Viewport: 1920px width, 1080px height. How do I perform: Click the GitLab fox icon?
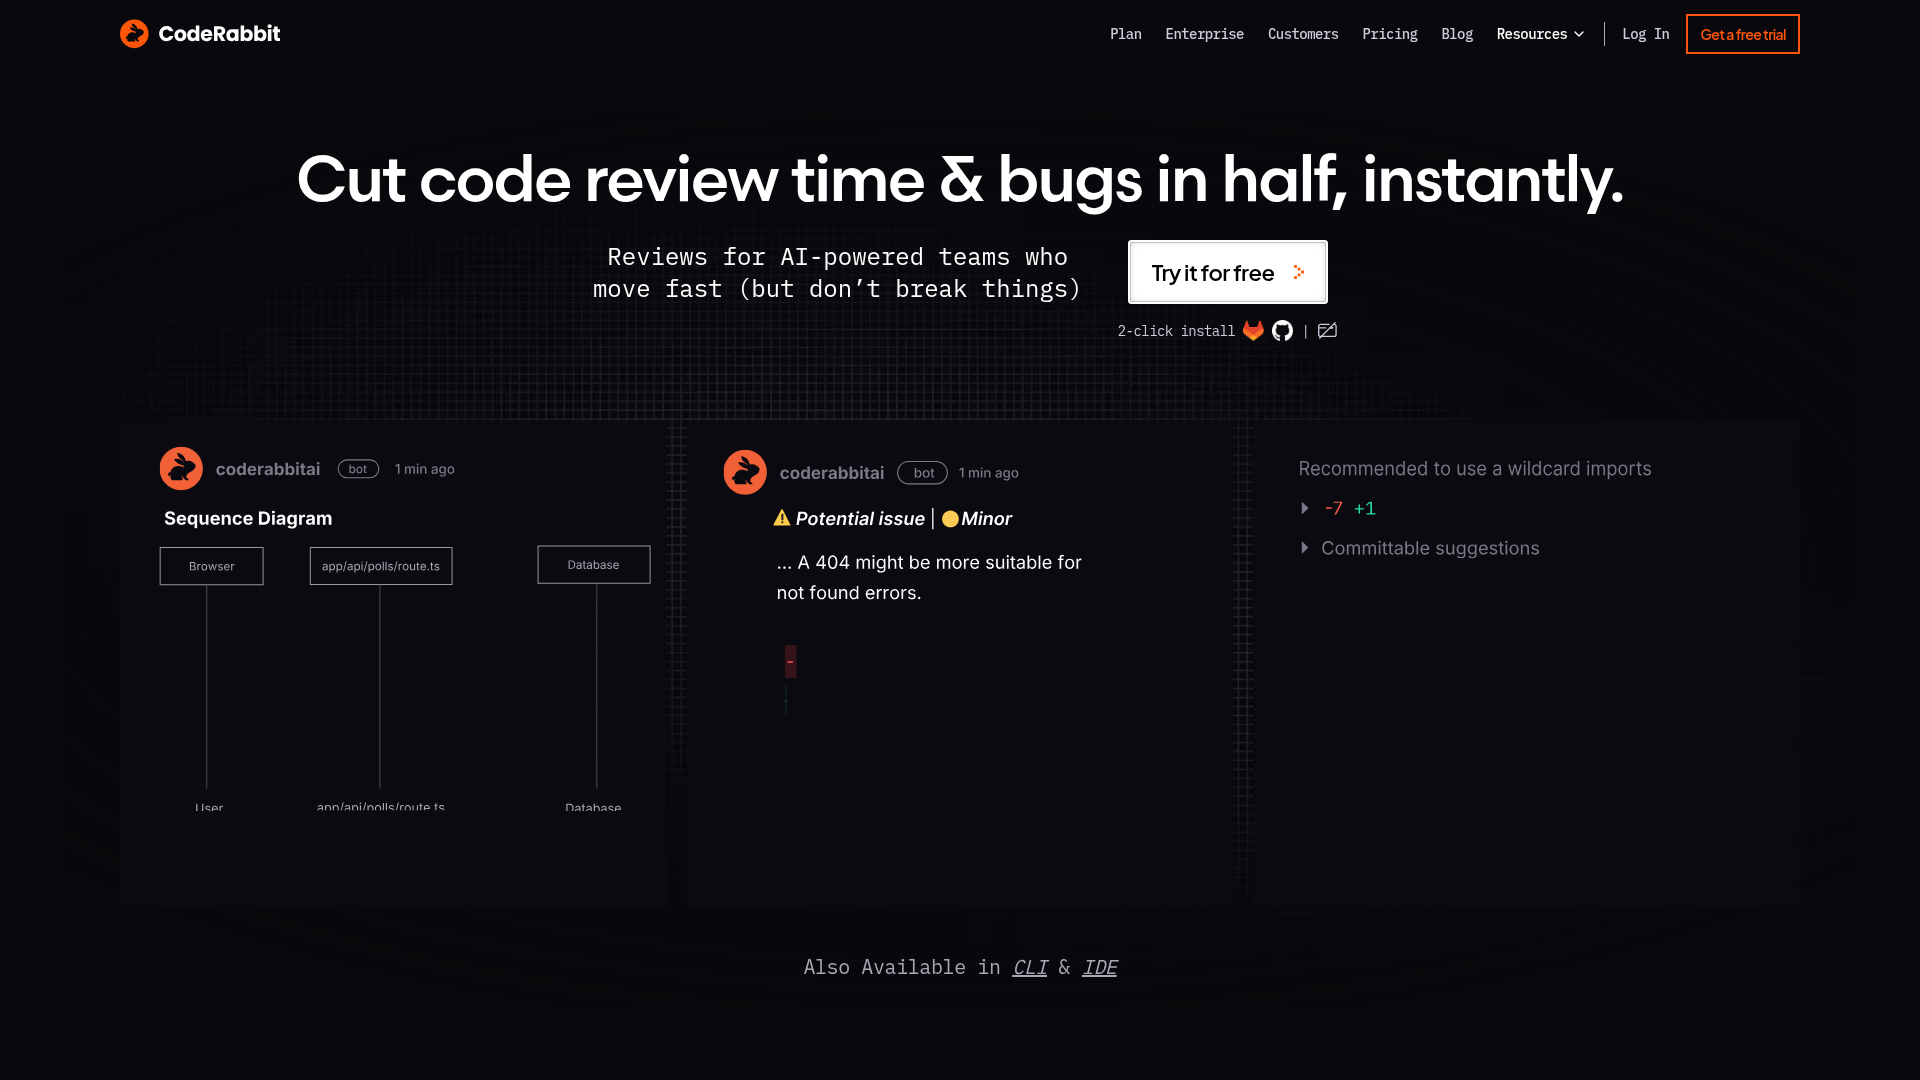[x=1253, y=331]
